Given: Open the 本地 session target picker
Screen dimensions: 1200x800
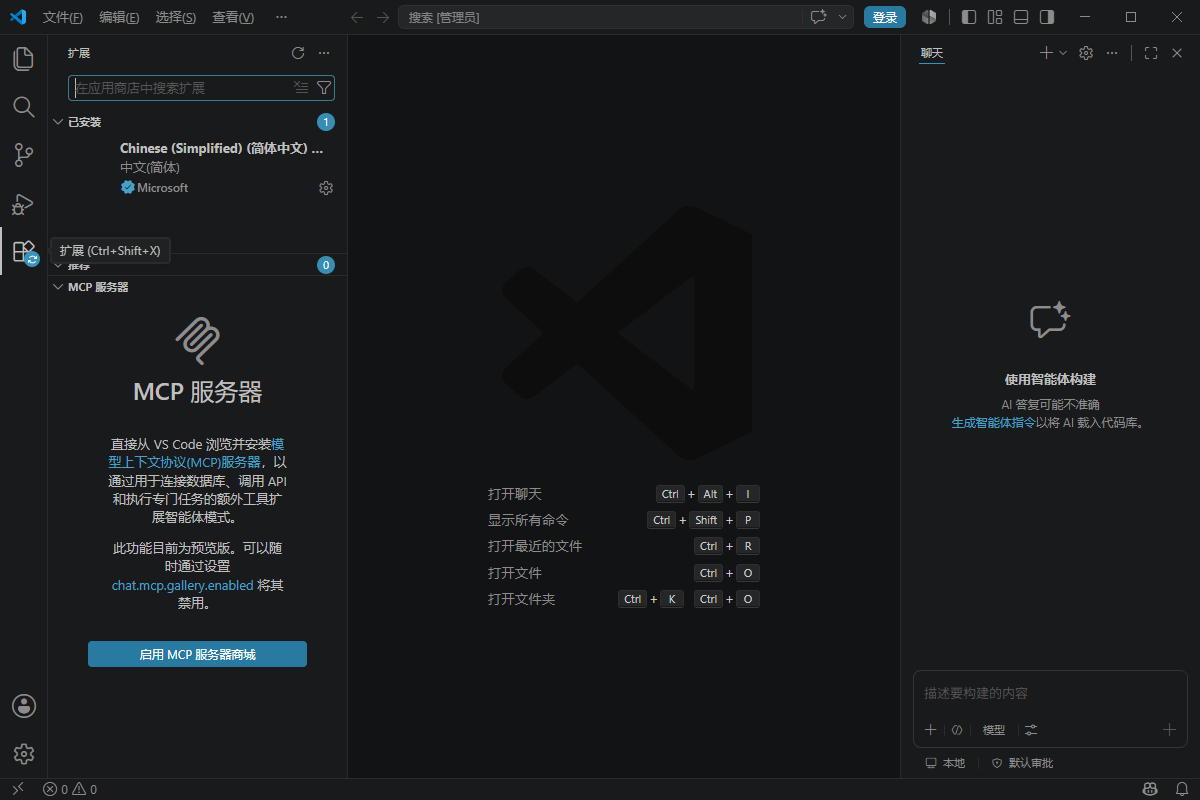Looking at the screenshot, I should tap(945, 763).
